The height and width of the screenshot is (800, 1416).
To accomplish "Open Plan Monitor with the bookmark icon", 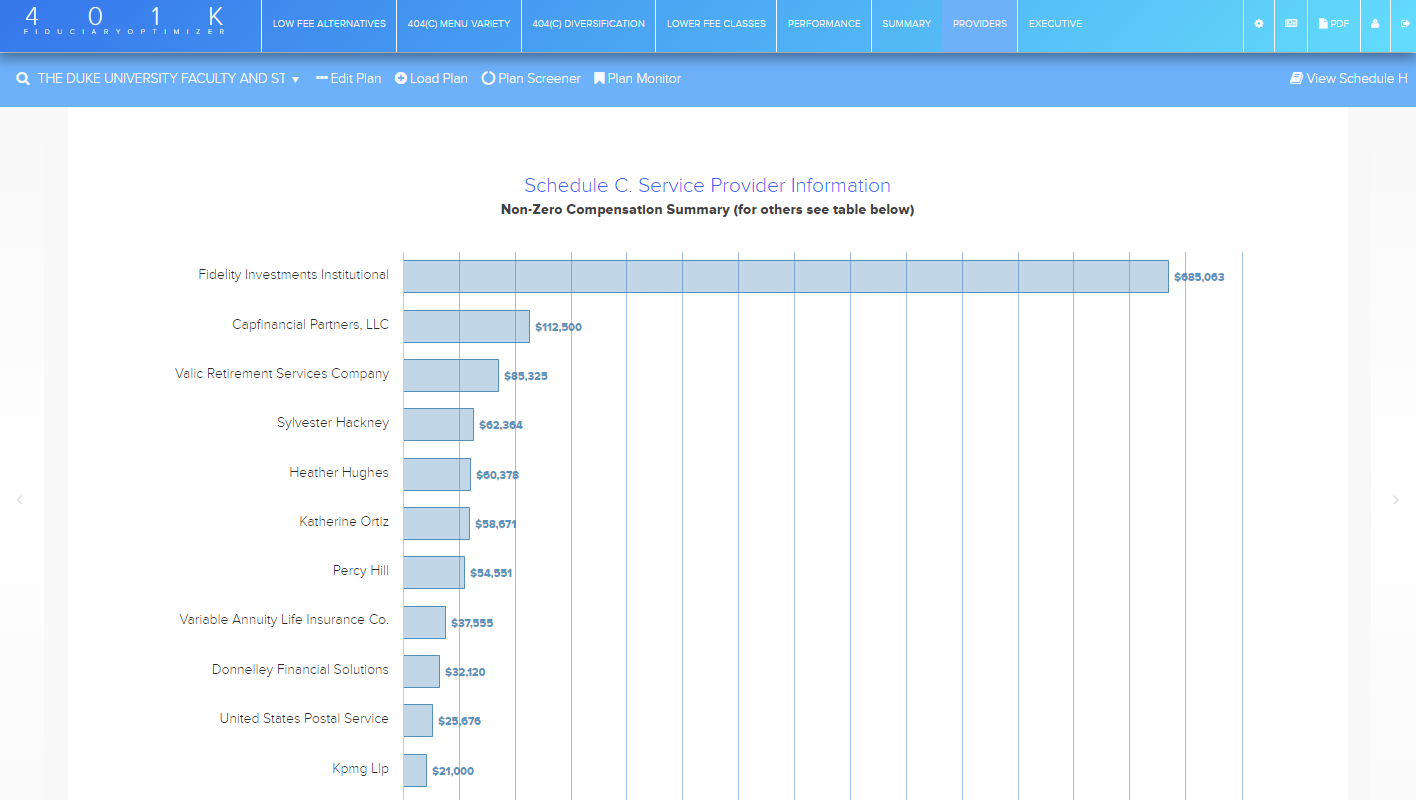I will (599, 78).
